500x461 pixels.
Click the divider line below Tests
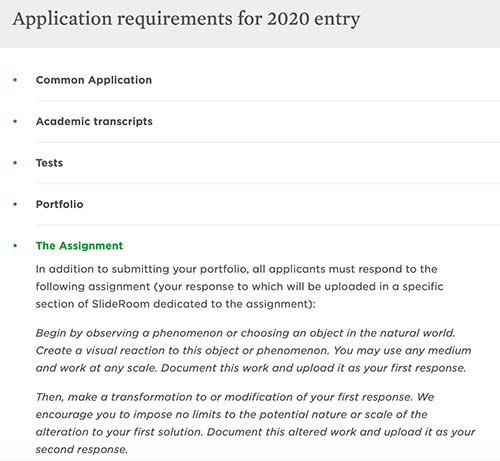268,183
